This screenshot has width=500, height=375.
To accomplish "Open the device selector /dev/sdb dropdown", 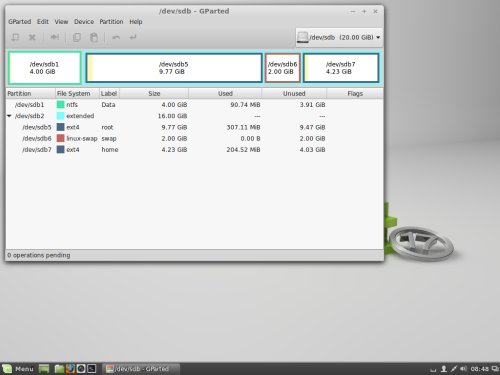I will coord(339,37).
